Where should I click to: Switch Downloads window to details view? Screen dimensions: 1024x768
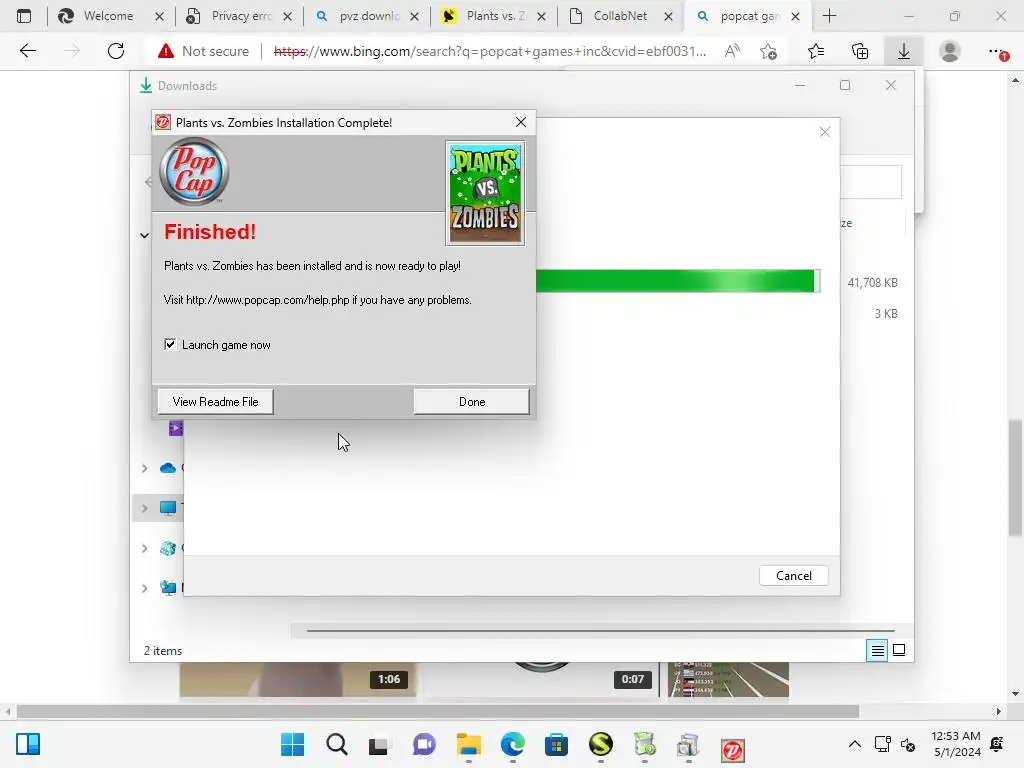tap(877, 650)
